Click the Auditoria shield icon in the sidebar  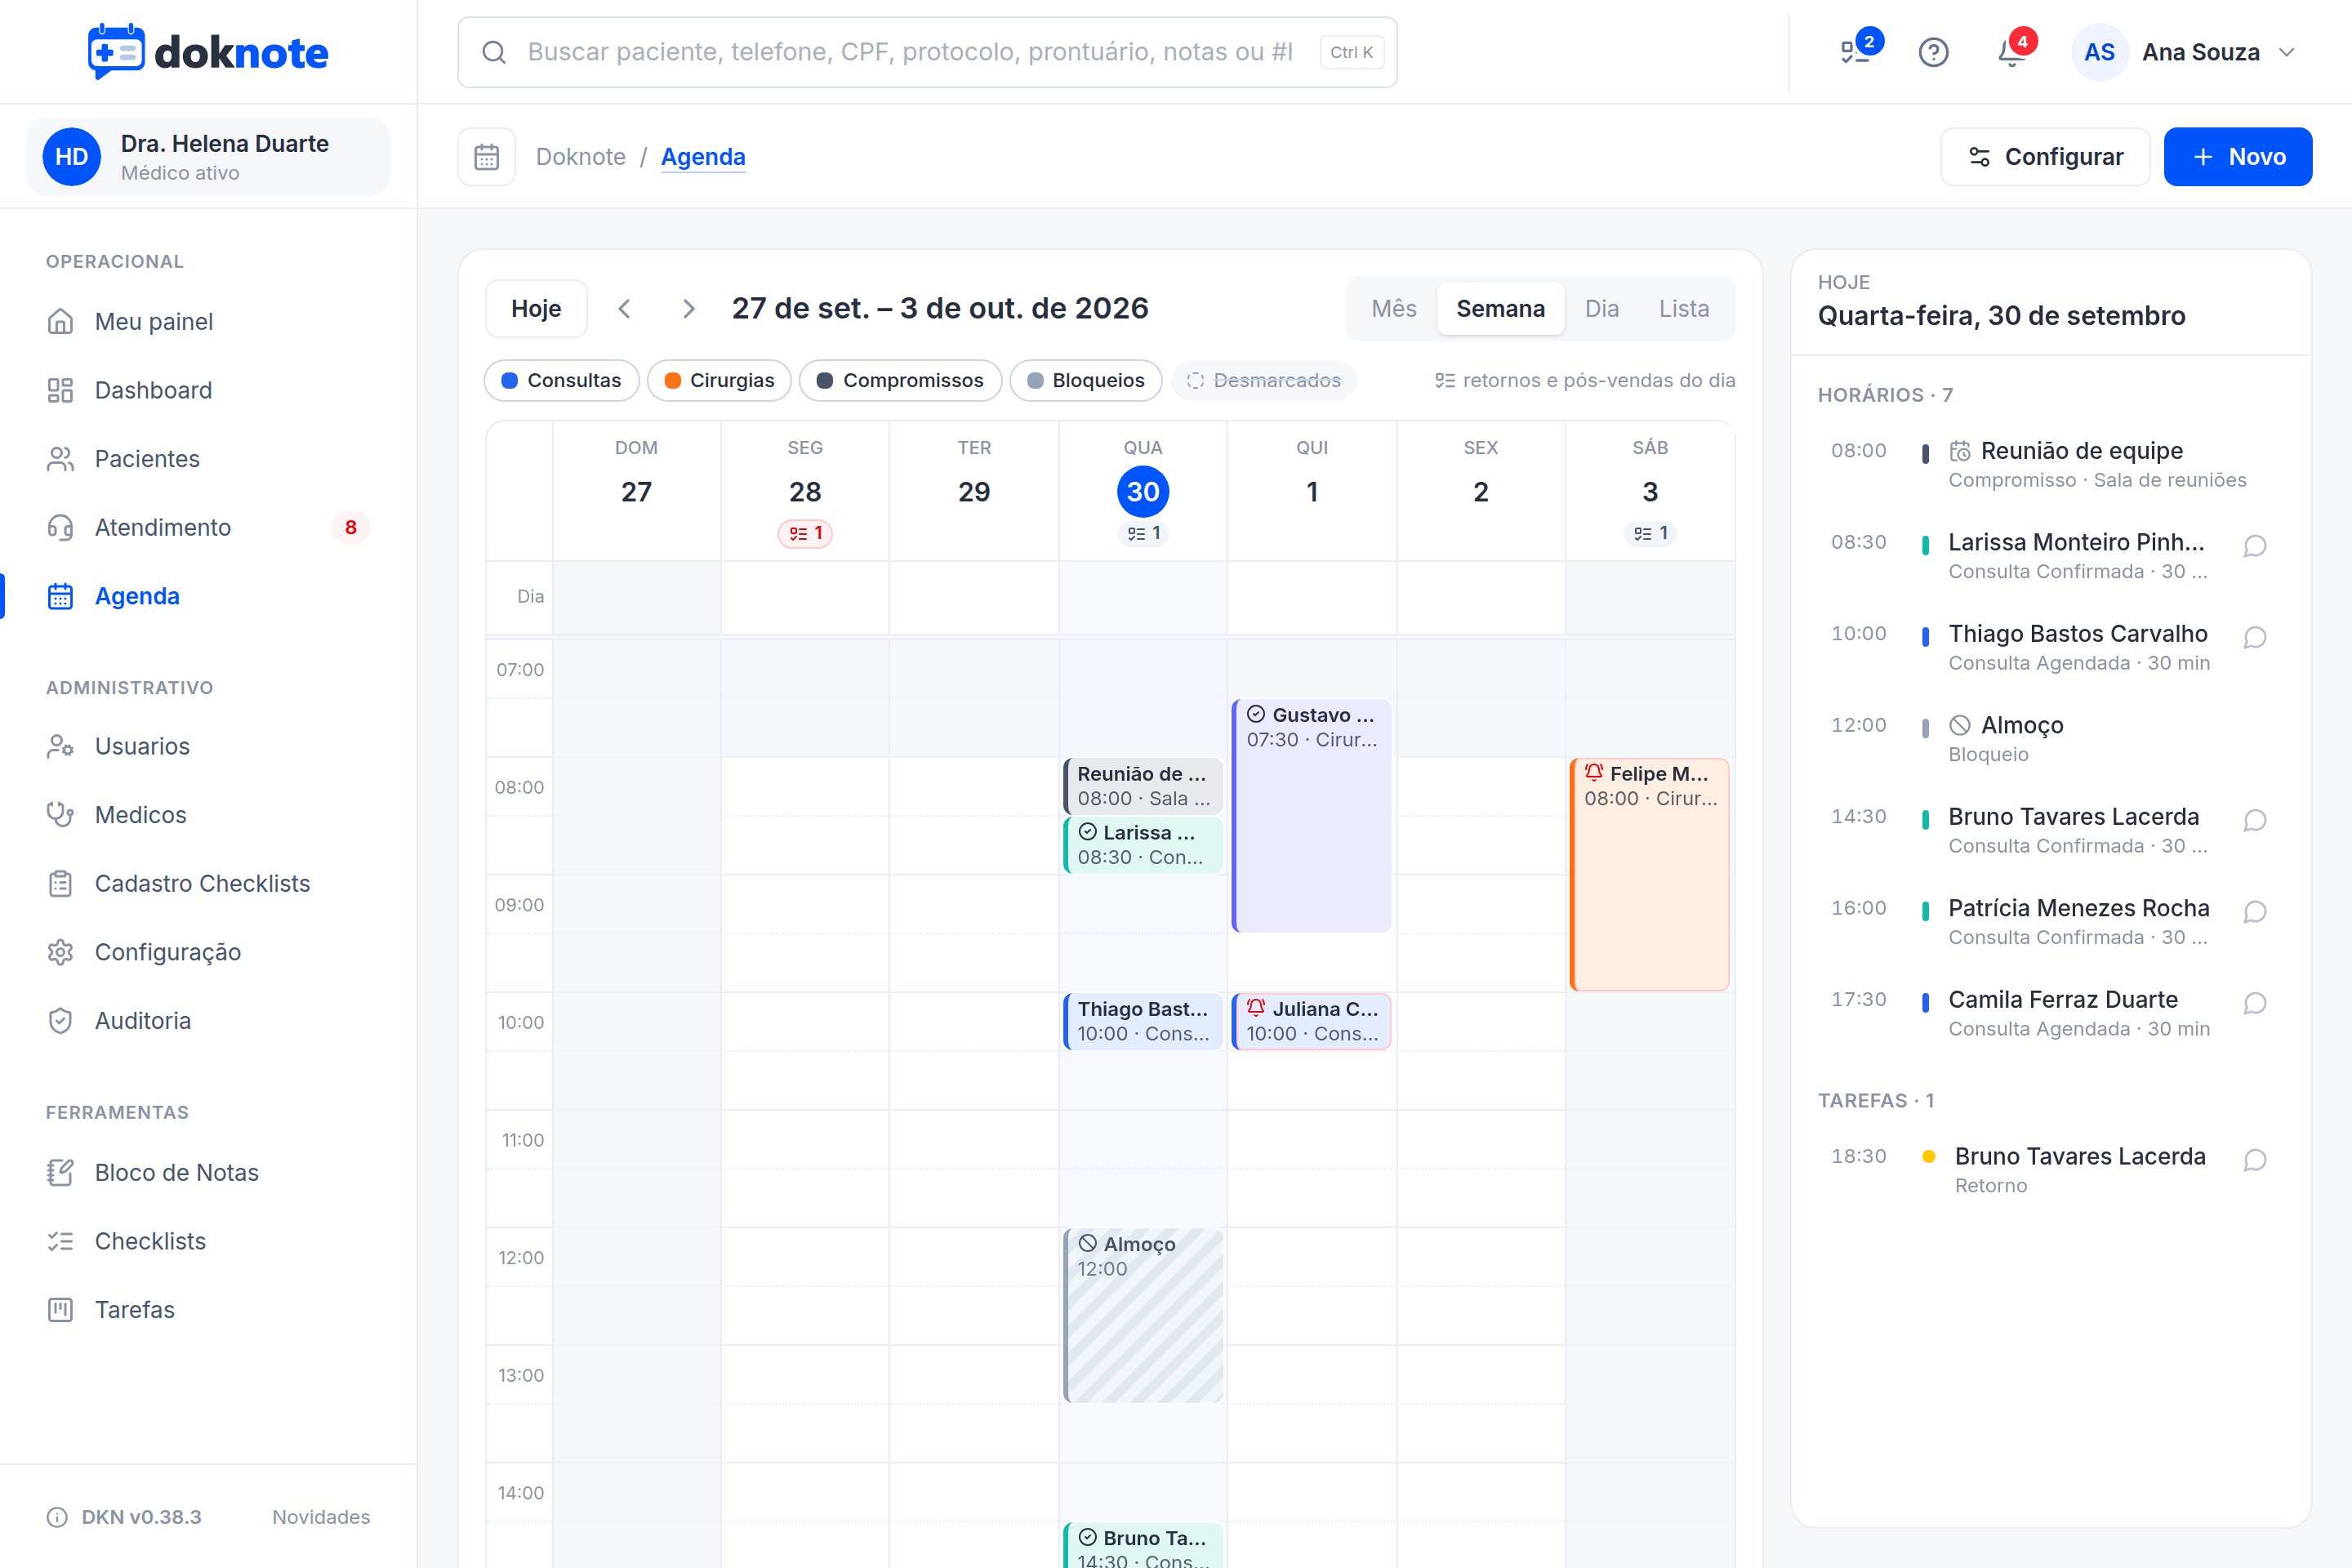click(x=60, y=1021)
